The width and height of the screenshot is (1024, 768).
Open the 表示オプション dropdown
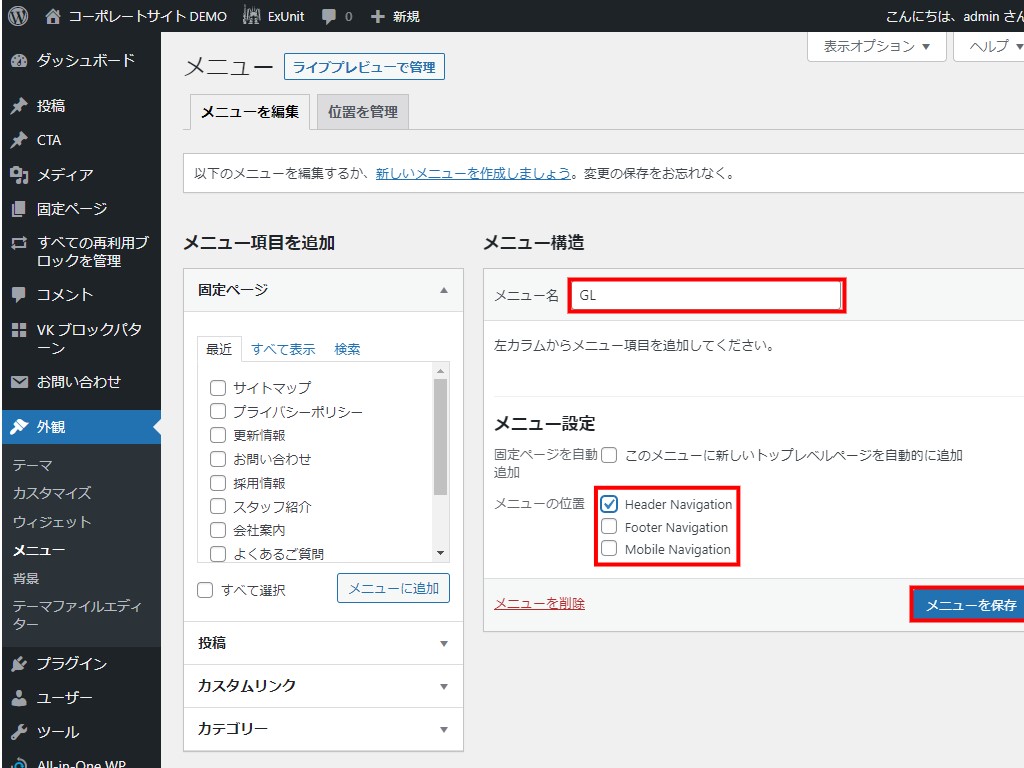point(876,46)
